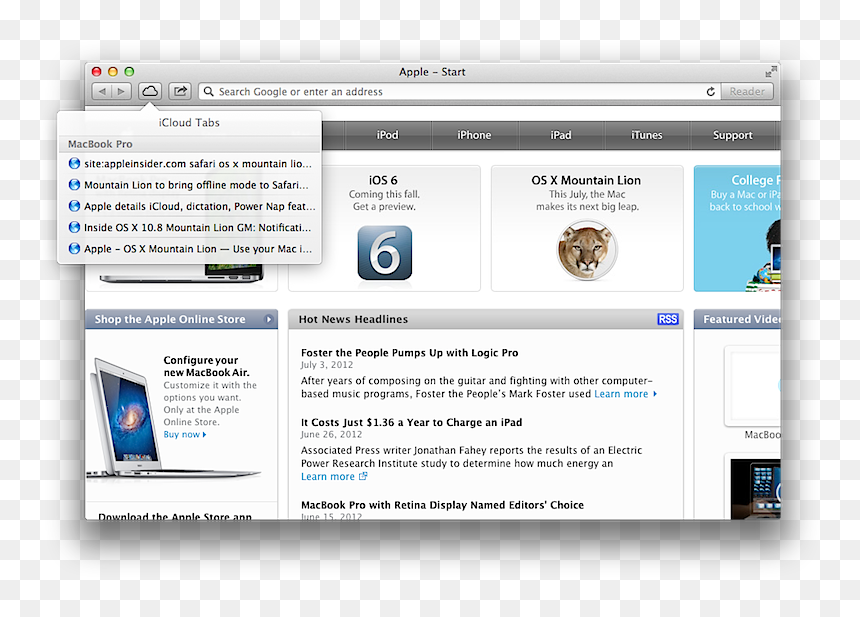Open iPad in Apple navigation bar

coord(561,135)
